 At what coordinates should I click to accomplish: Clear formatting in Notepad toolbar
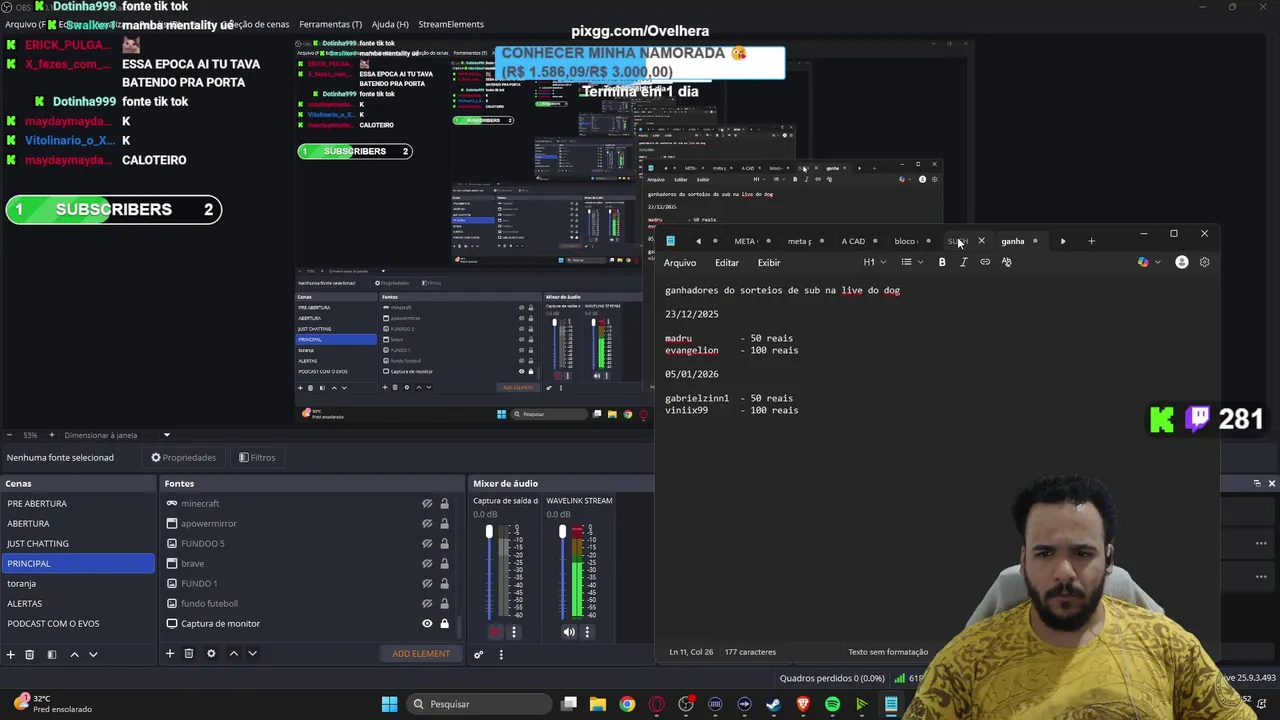(1006, 262)
